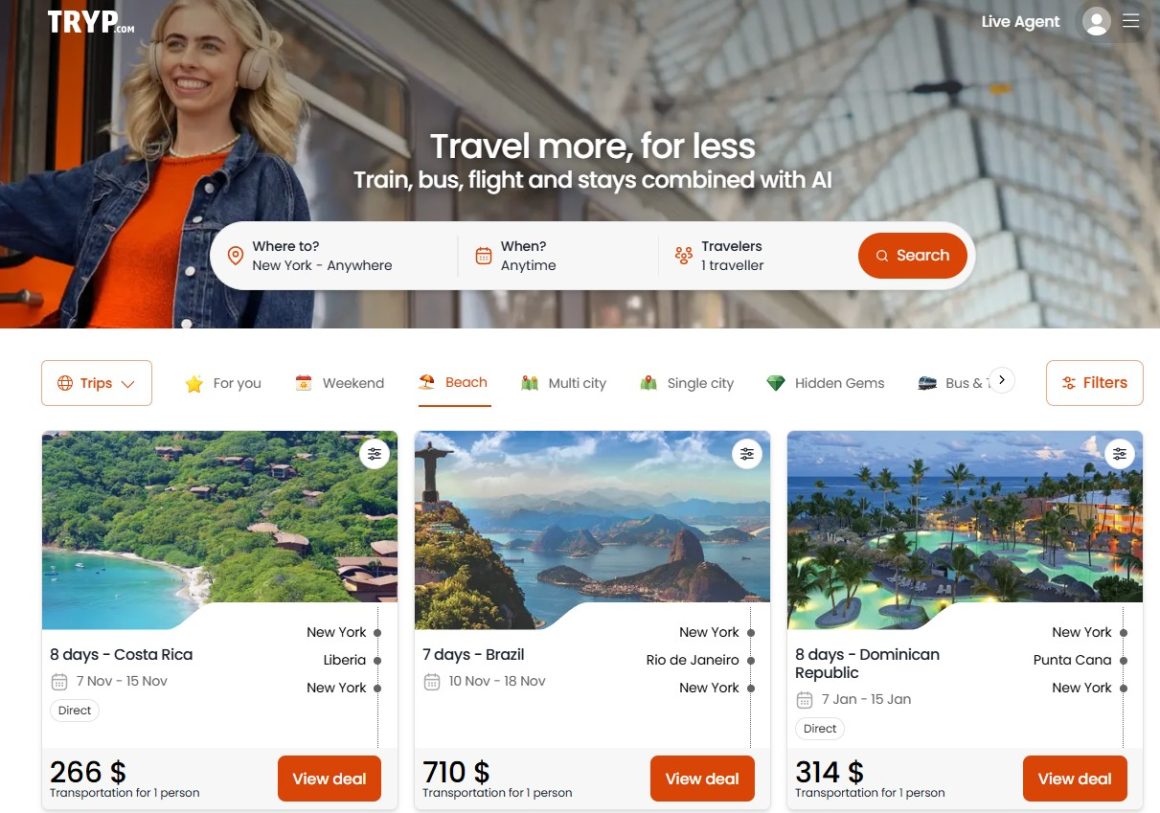View deal for the Costa Rica trip

(x=329, y=778)
